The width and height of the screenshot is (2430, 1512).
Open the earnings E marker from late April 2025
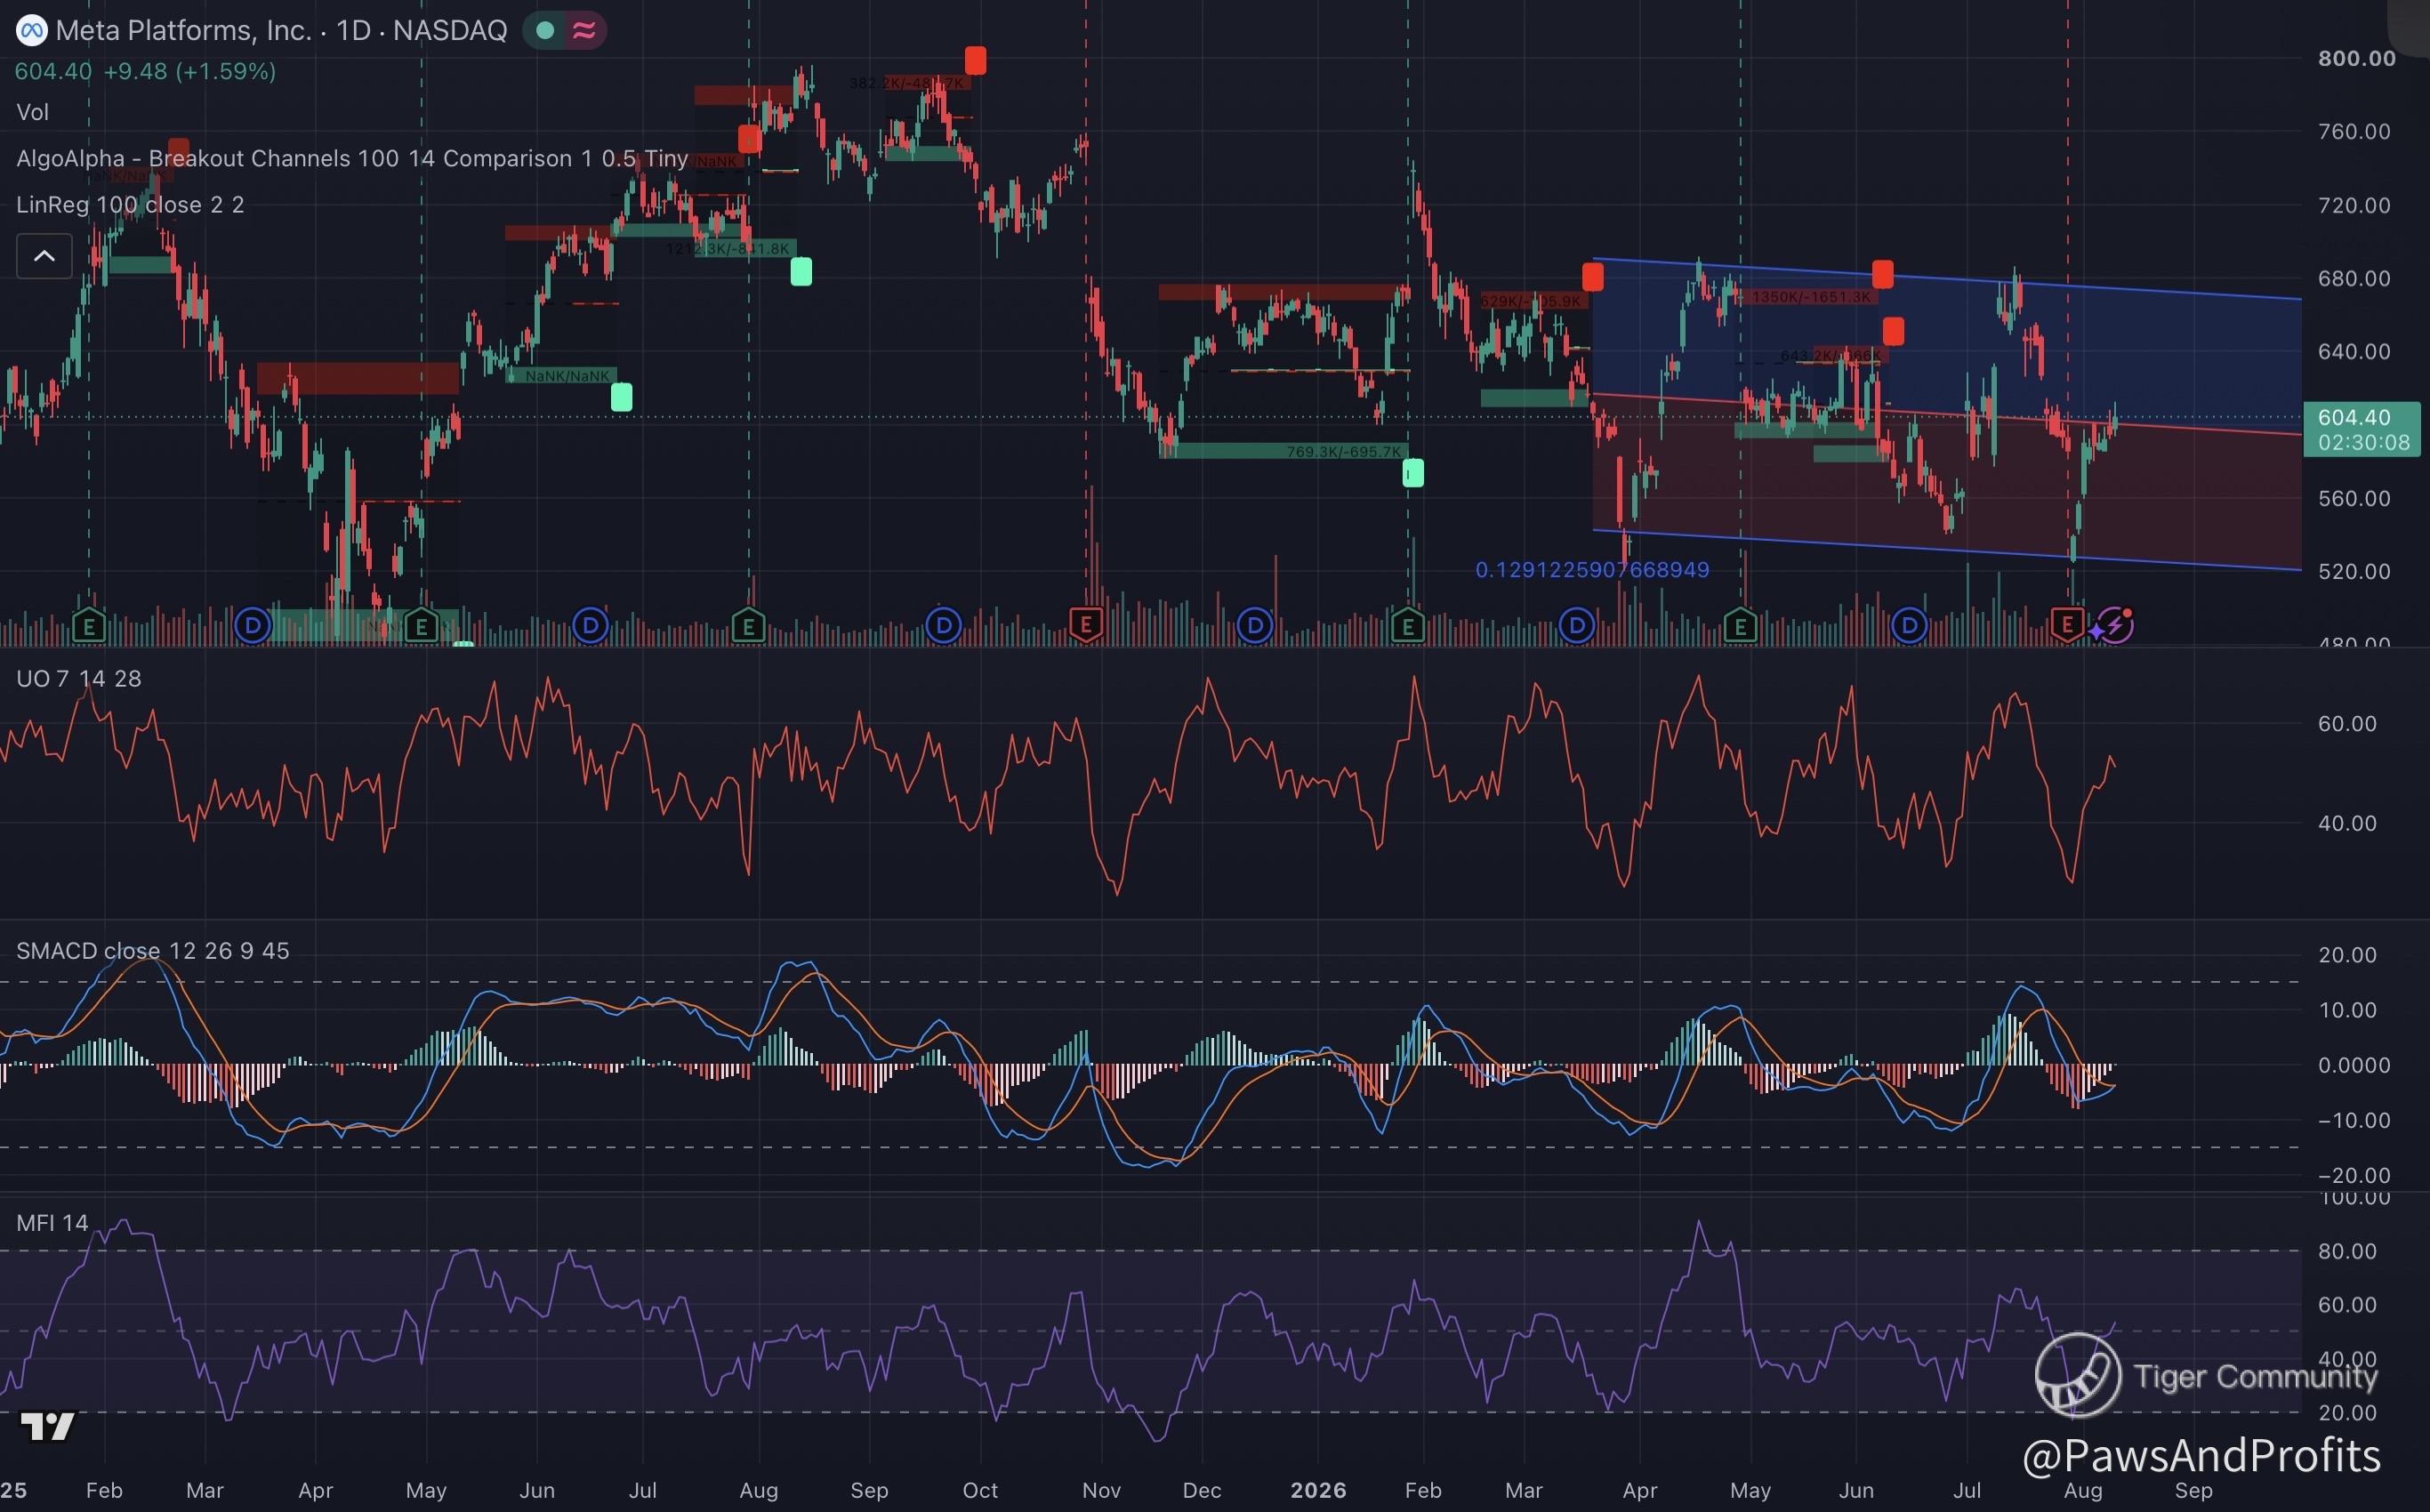click(422, 627)
